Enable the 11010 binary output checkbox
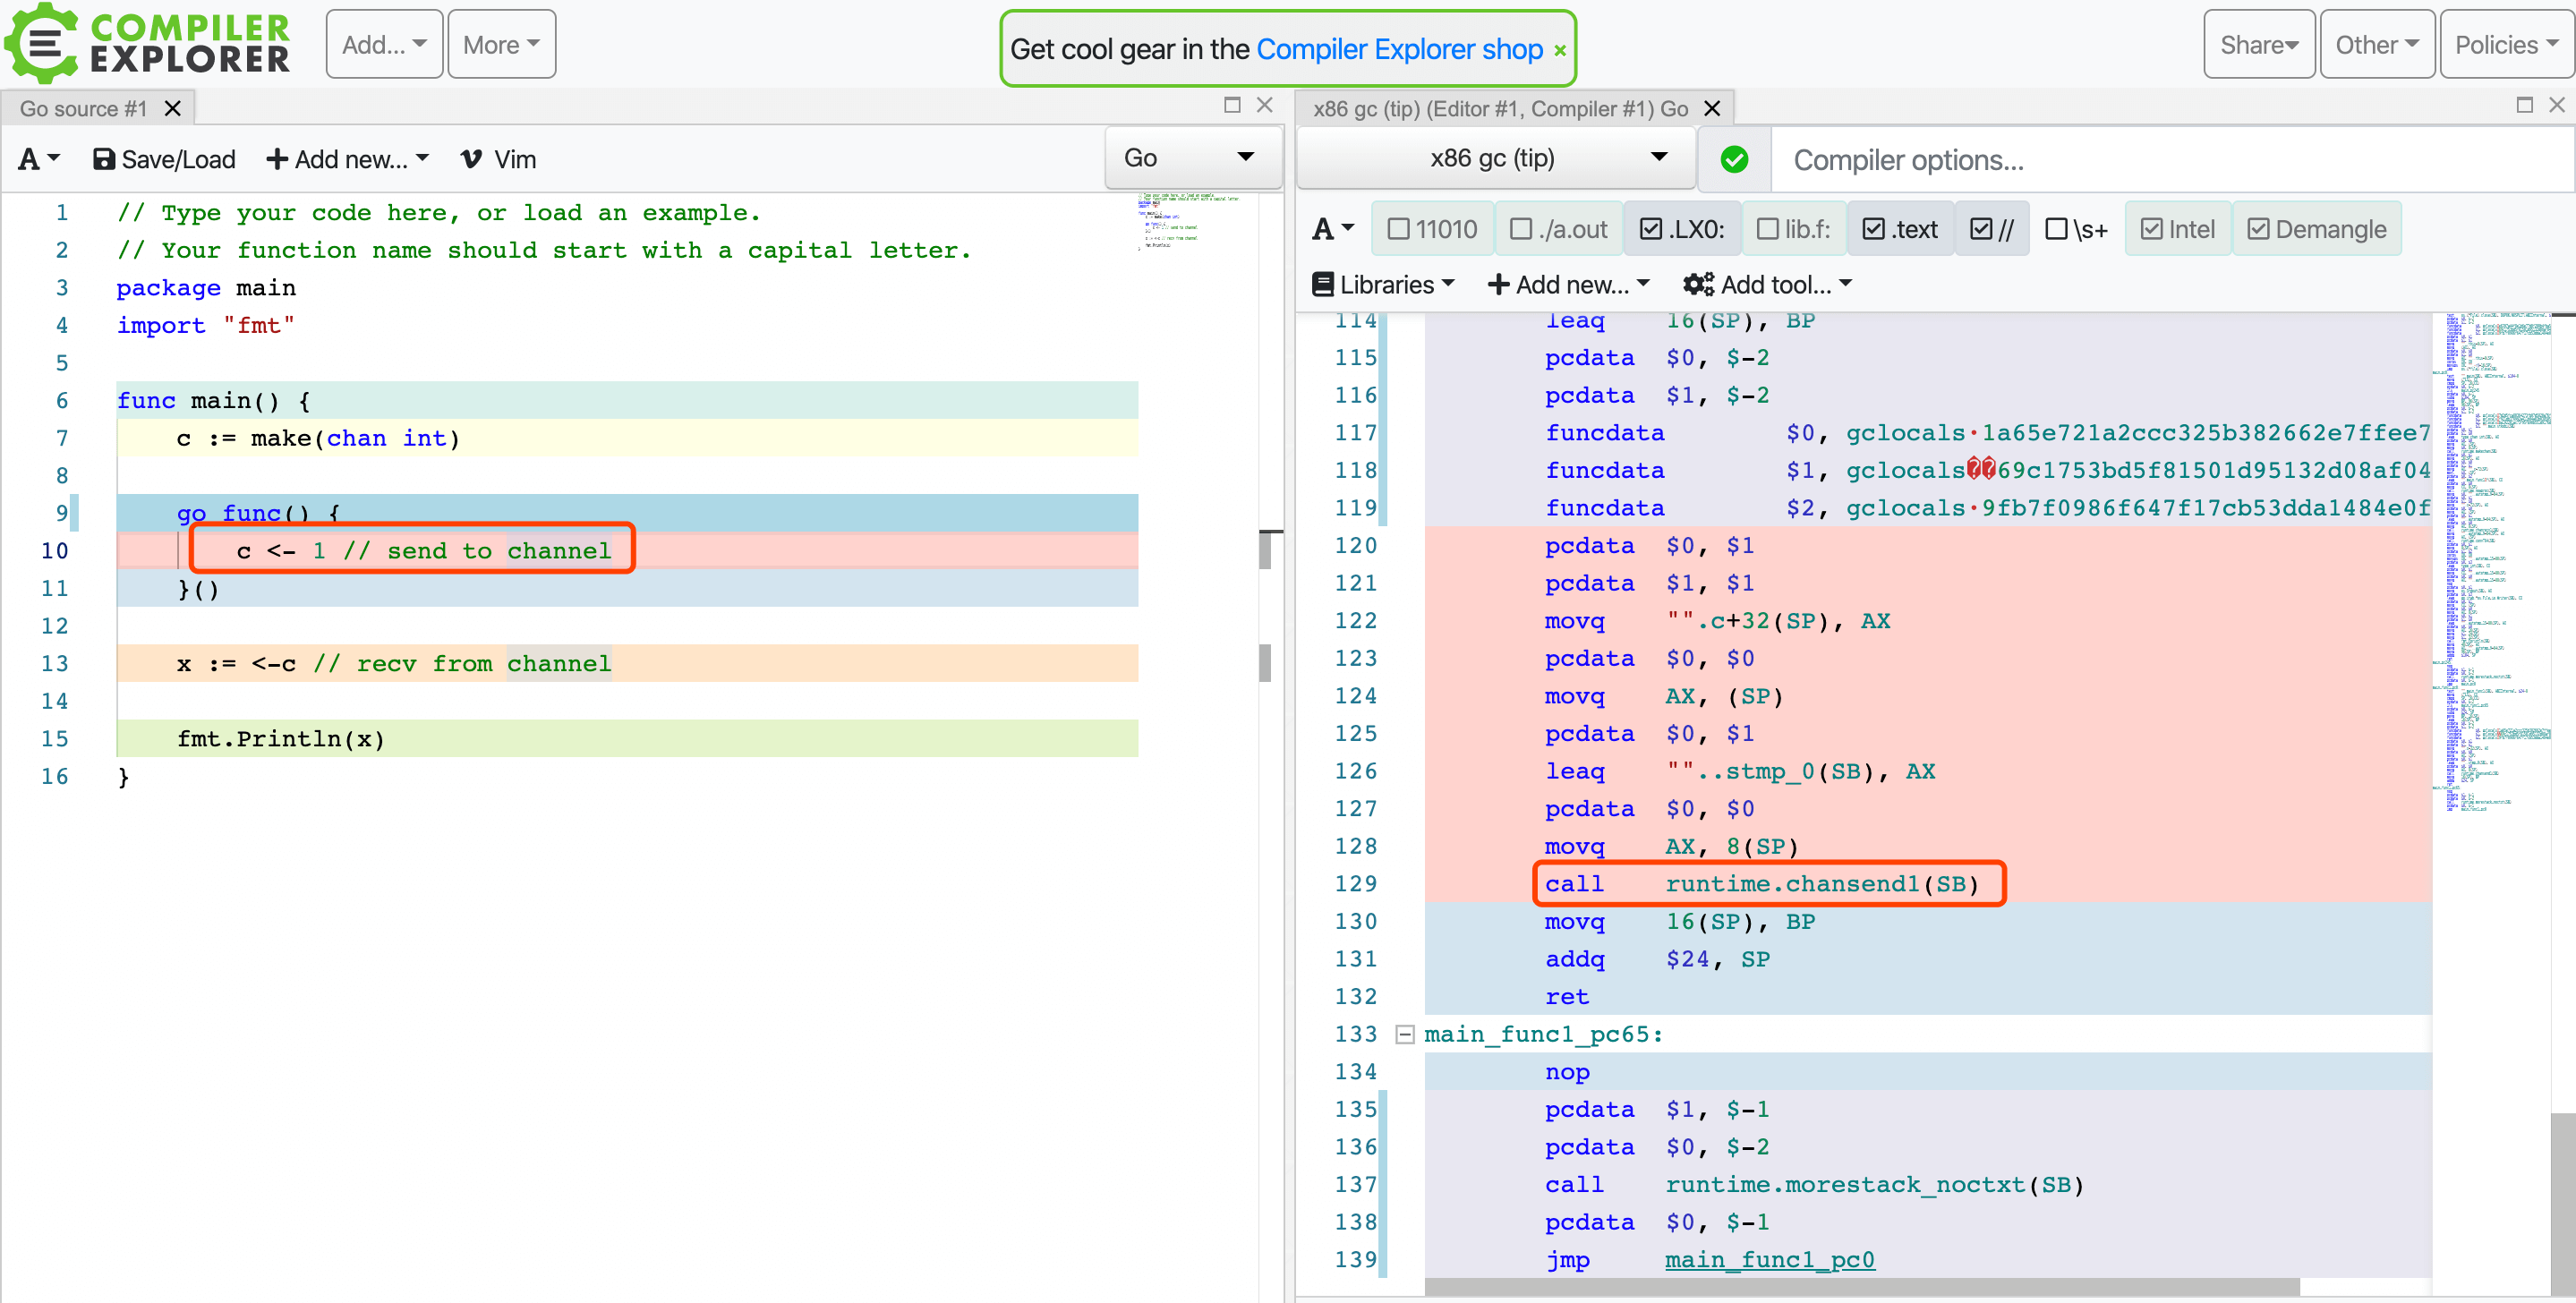The image size is (2576, 1303). 1399,229
